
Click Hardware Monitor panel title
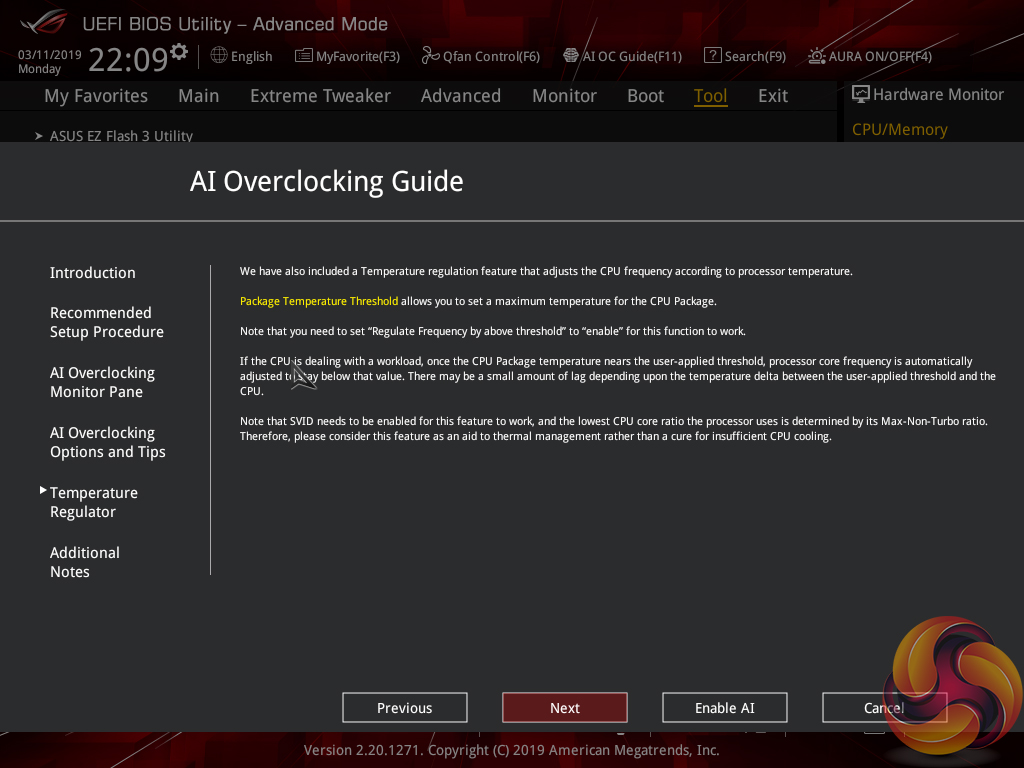point(938,95)
